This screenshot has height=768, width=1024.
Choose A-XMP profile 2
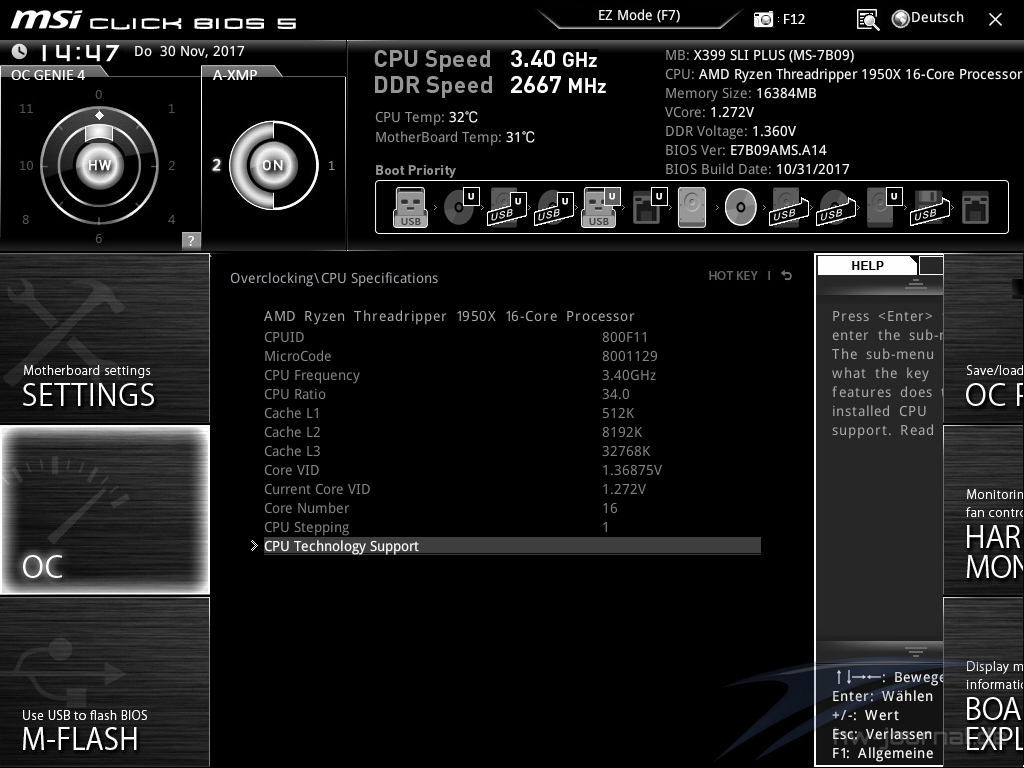point(216,165)
